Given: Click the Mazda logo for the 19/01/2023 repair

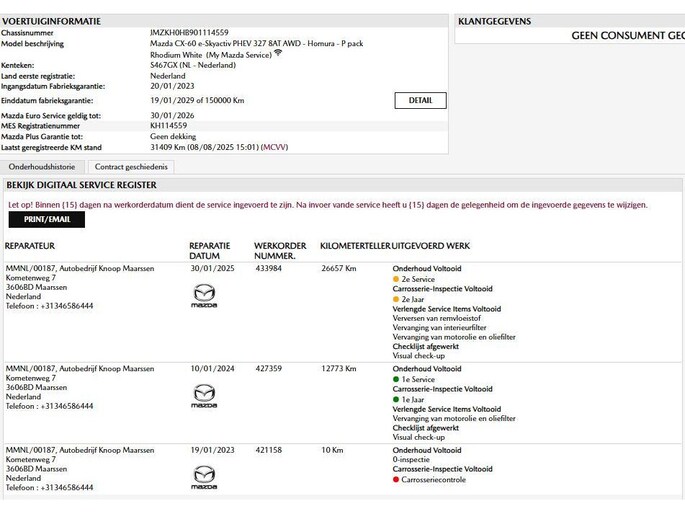Looking at the screenshot, I should point(203,477).
